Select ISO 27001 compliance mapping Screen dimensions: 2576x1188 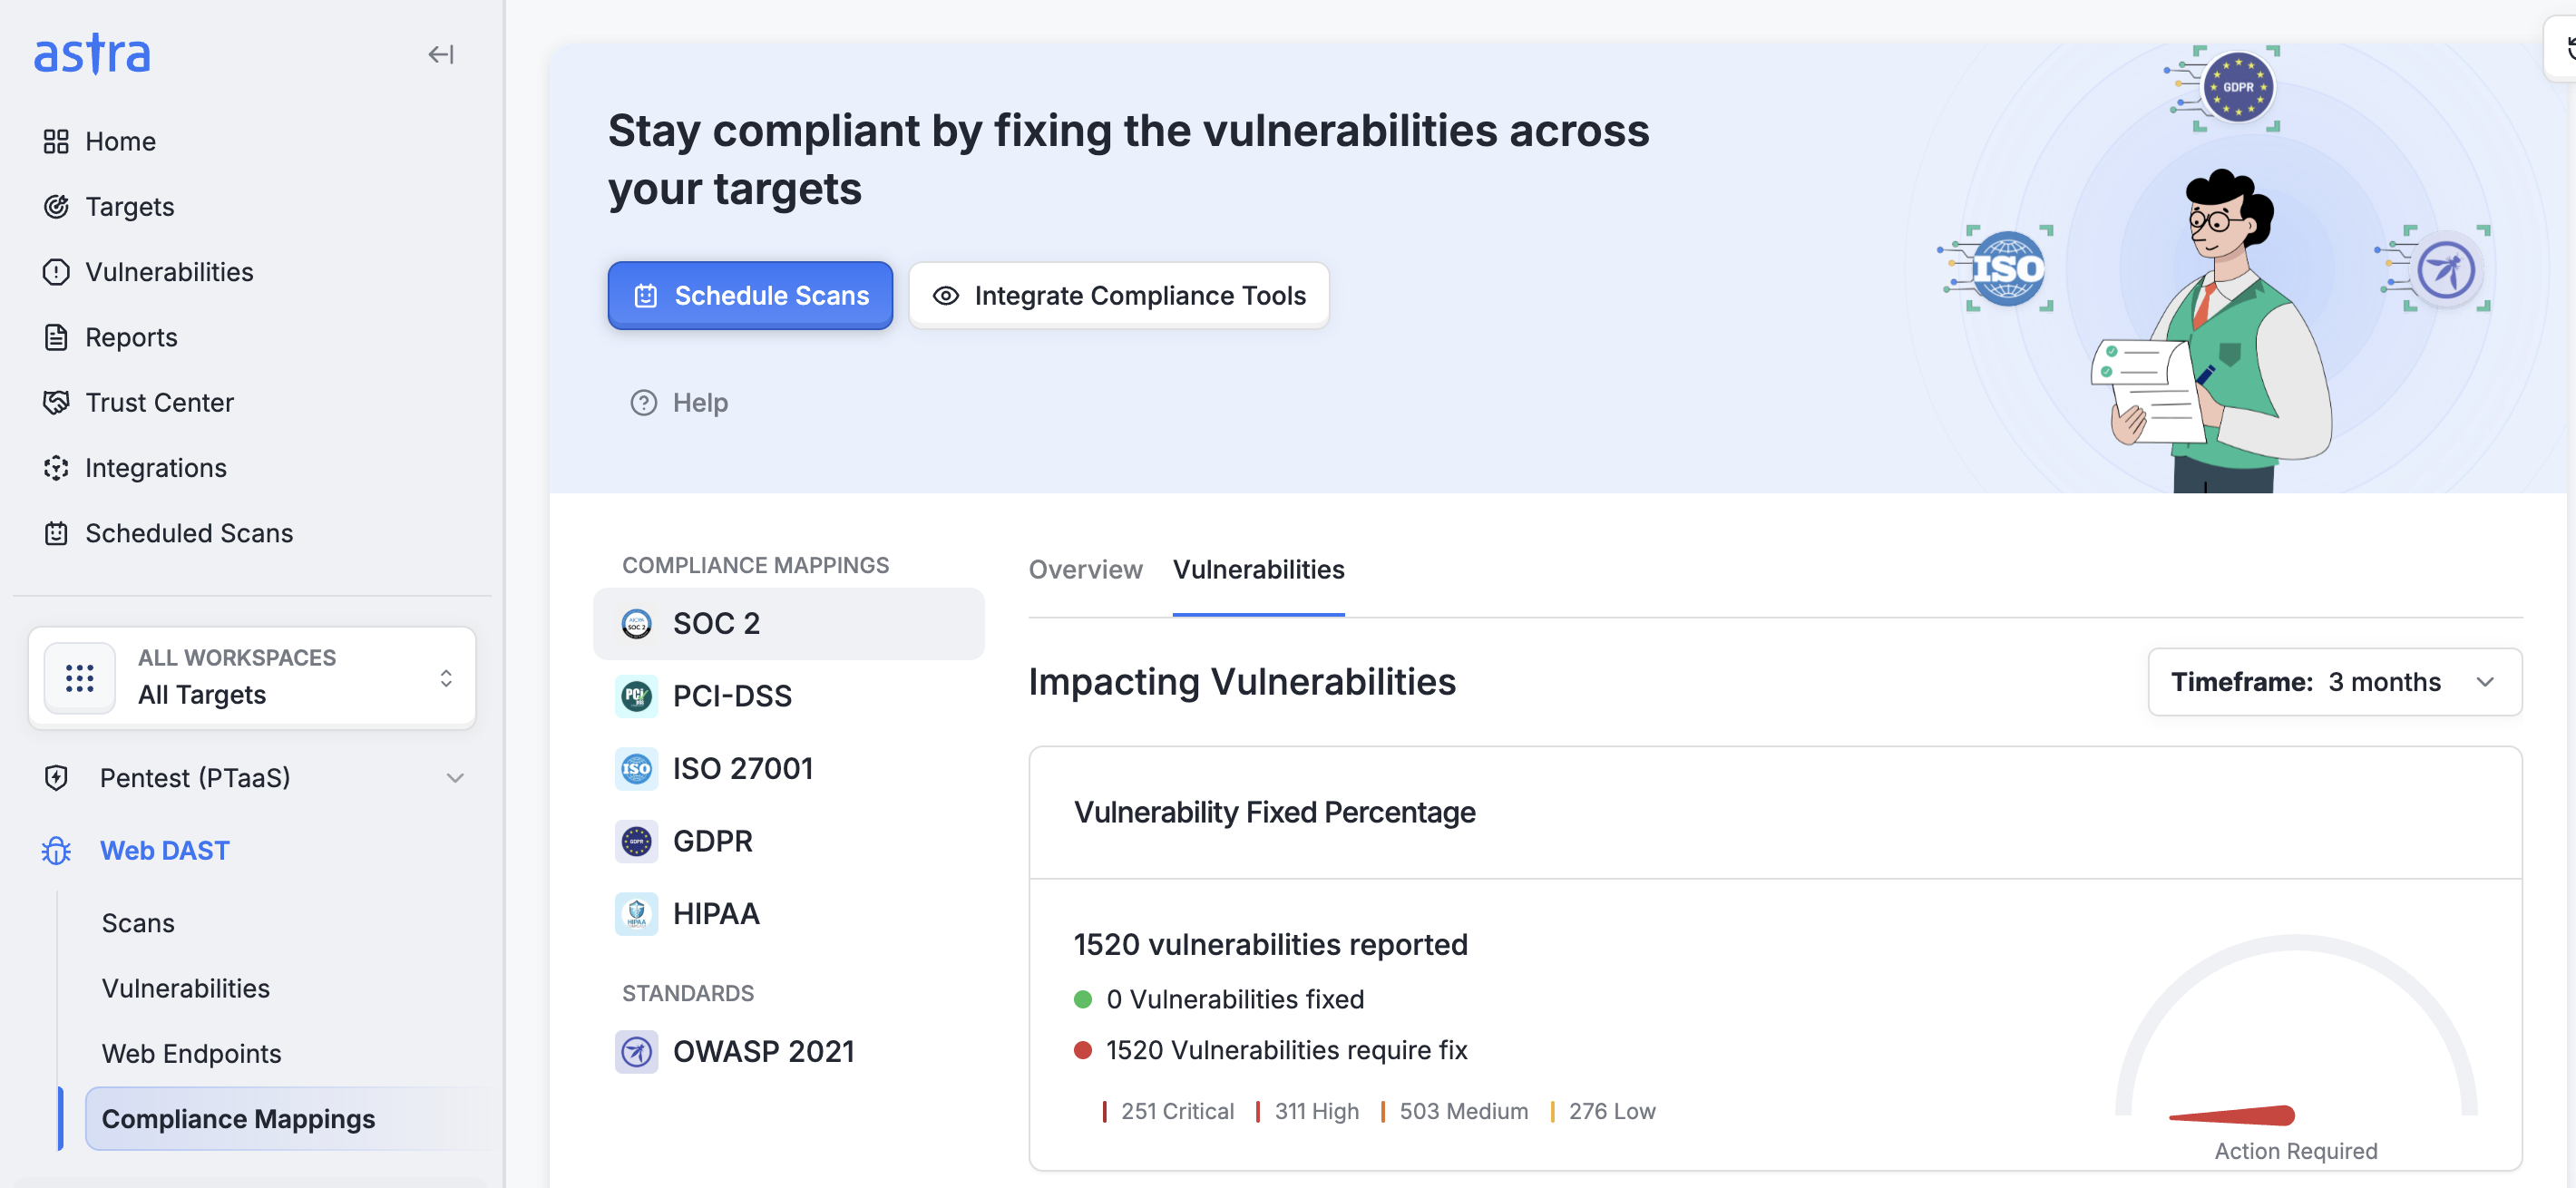(742, 768)
